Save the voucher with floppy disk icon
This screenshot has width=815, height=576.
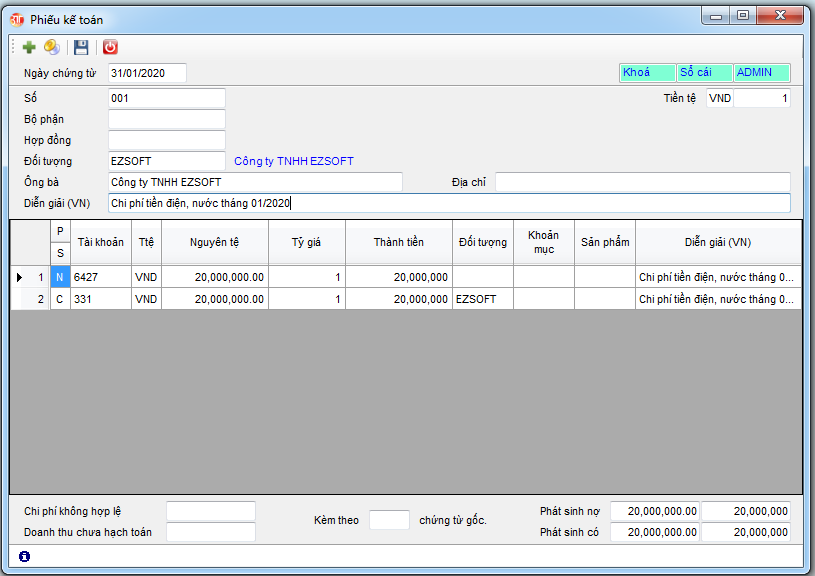pyautogui.click(x=81, y=47)
